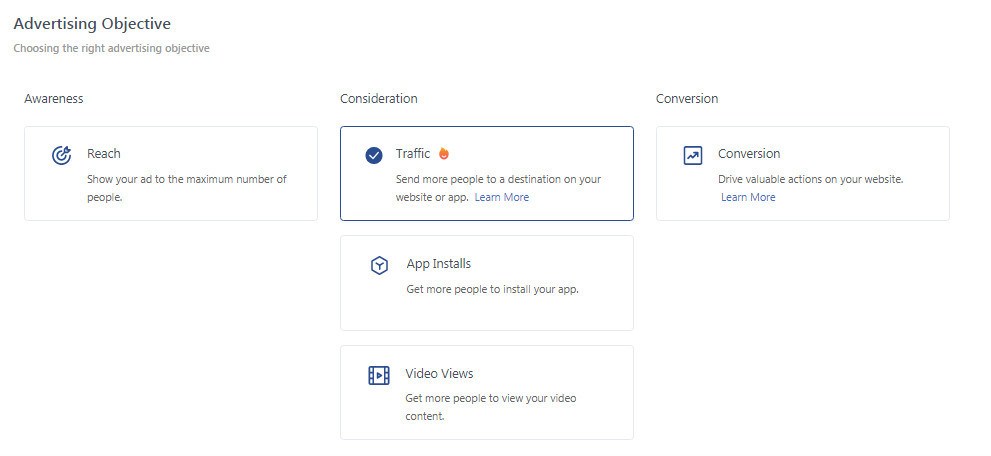991x456 pixels.
Task: Click the Conversion column heading
Action: pos(687,99)
